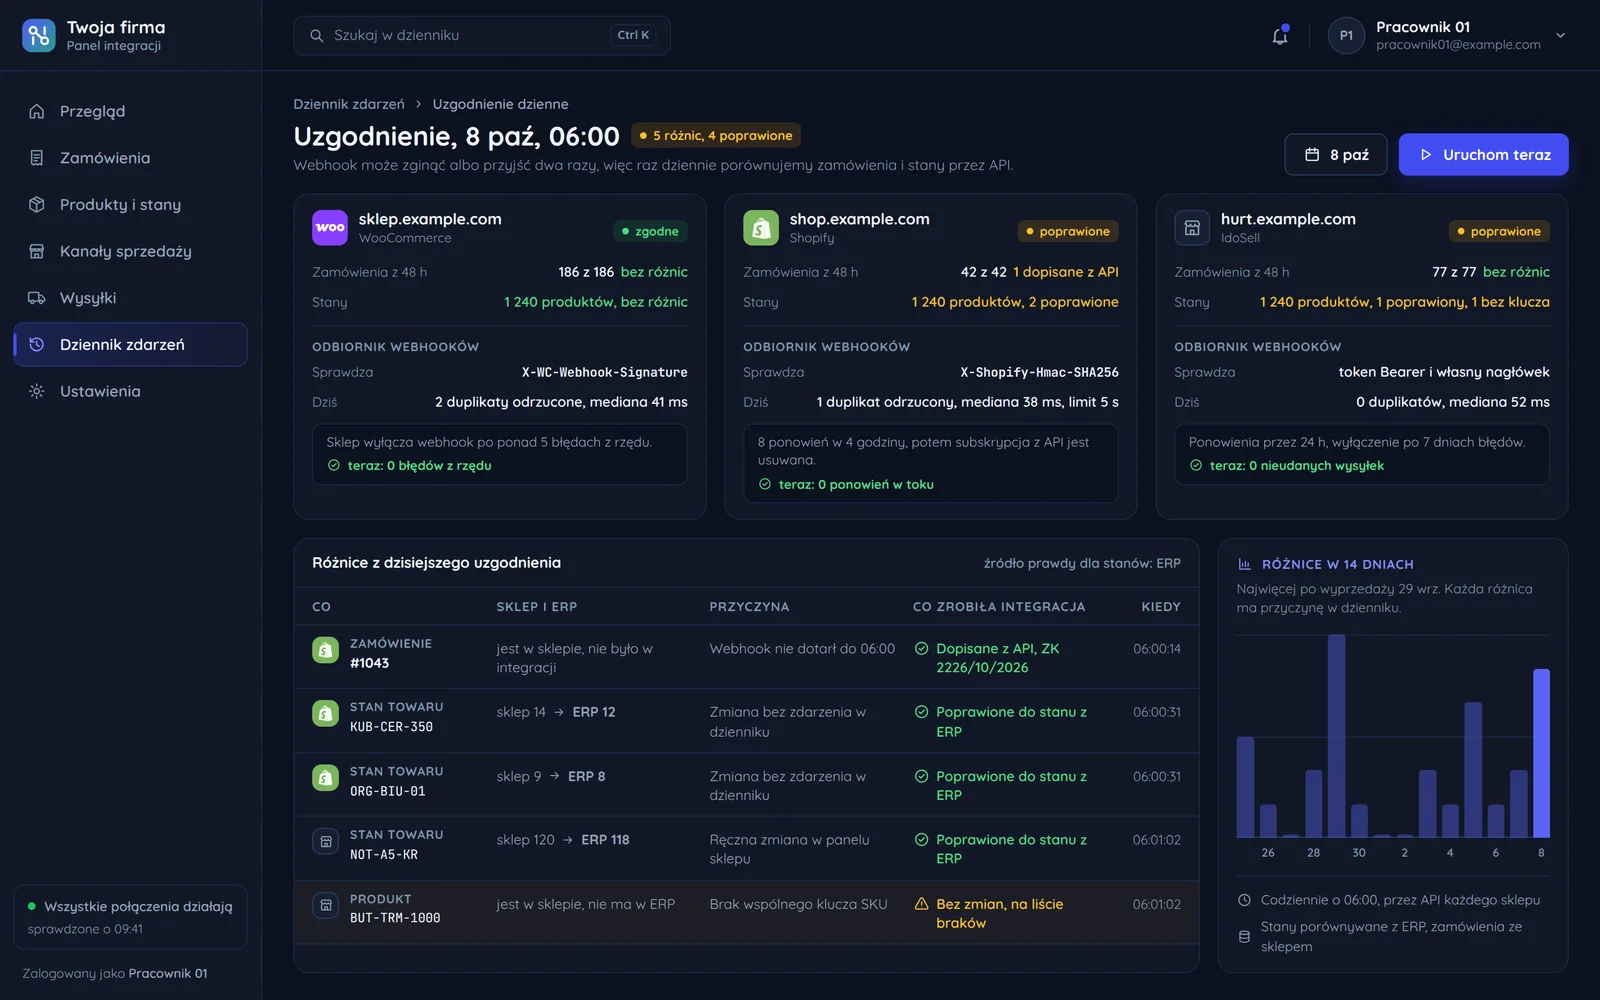Click the Shopify icon in ORG-BIU-01 row
The height and width of the screenshot is (1000, 1600).
[x=325, y=778]
